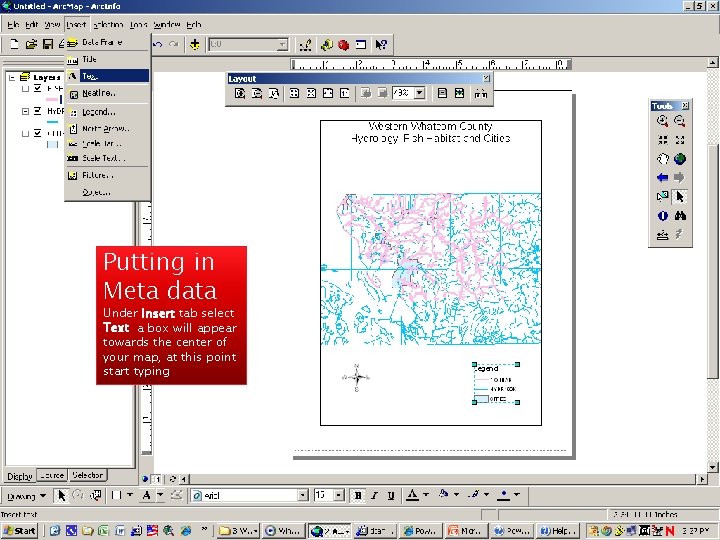Toggle visibility of first layer checkbox
720x540 pixels.
pos(38,88)
